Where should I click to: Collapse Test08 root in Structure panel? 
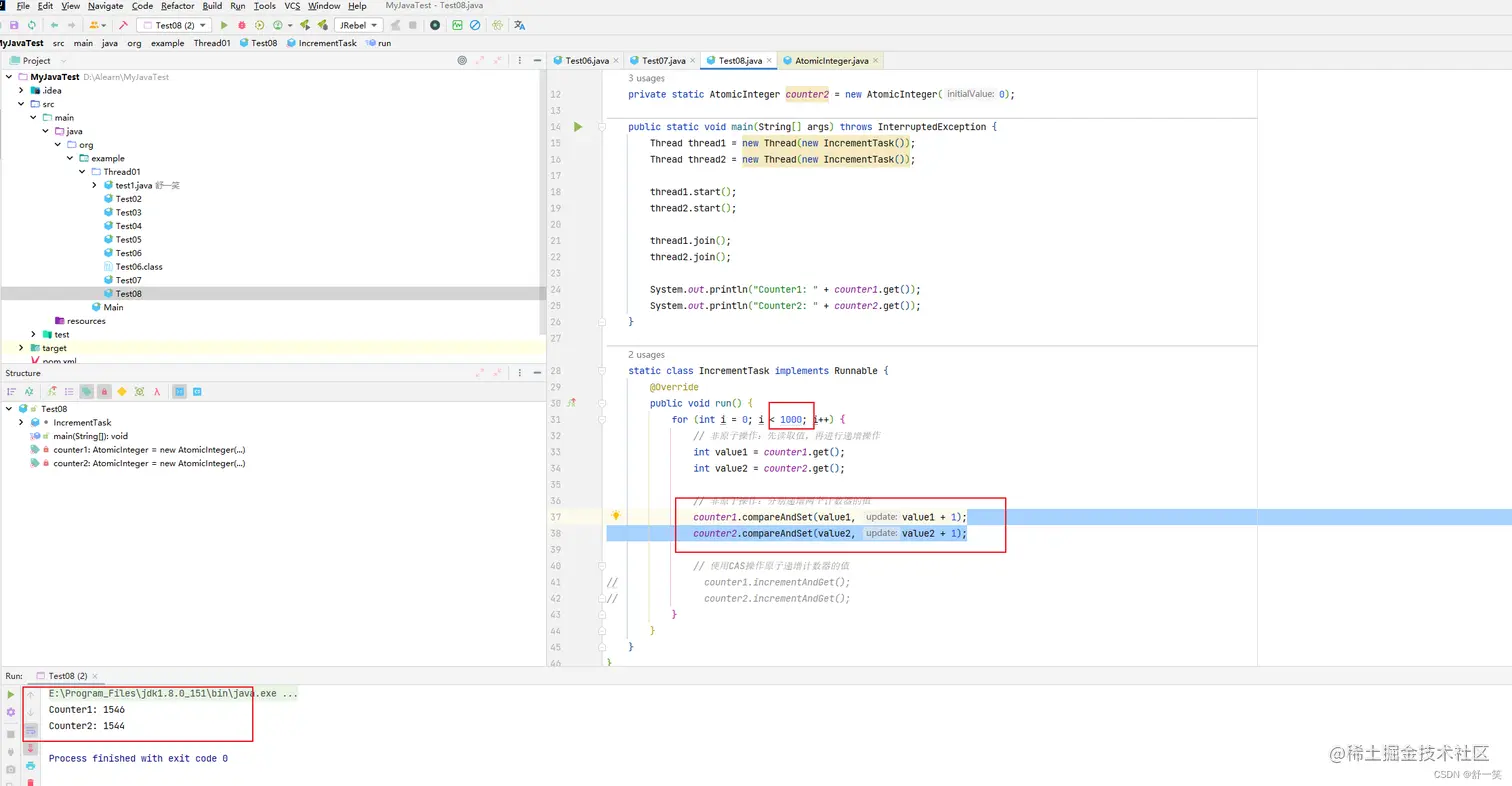(9, 409)
